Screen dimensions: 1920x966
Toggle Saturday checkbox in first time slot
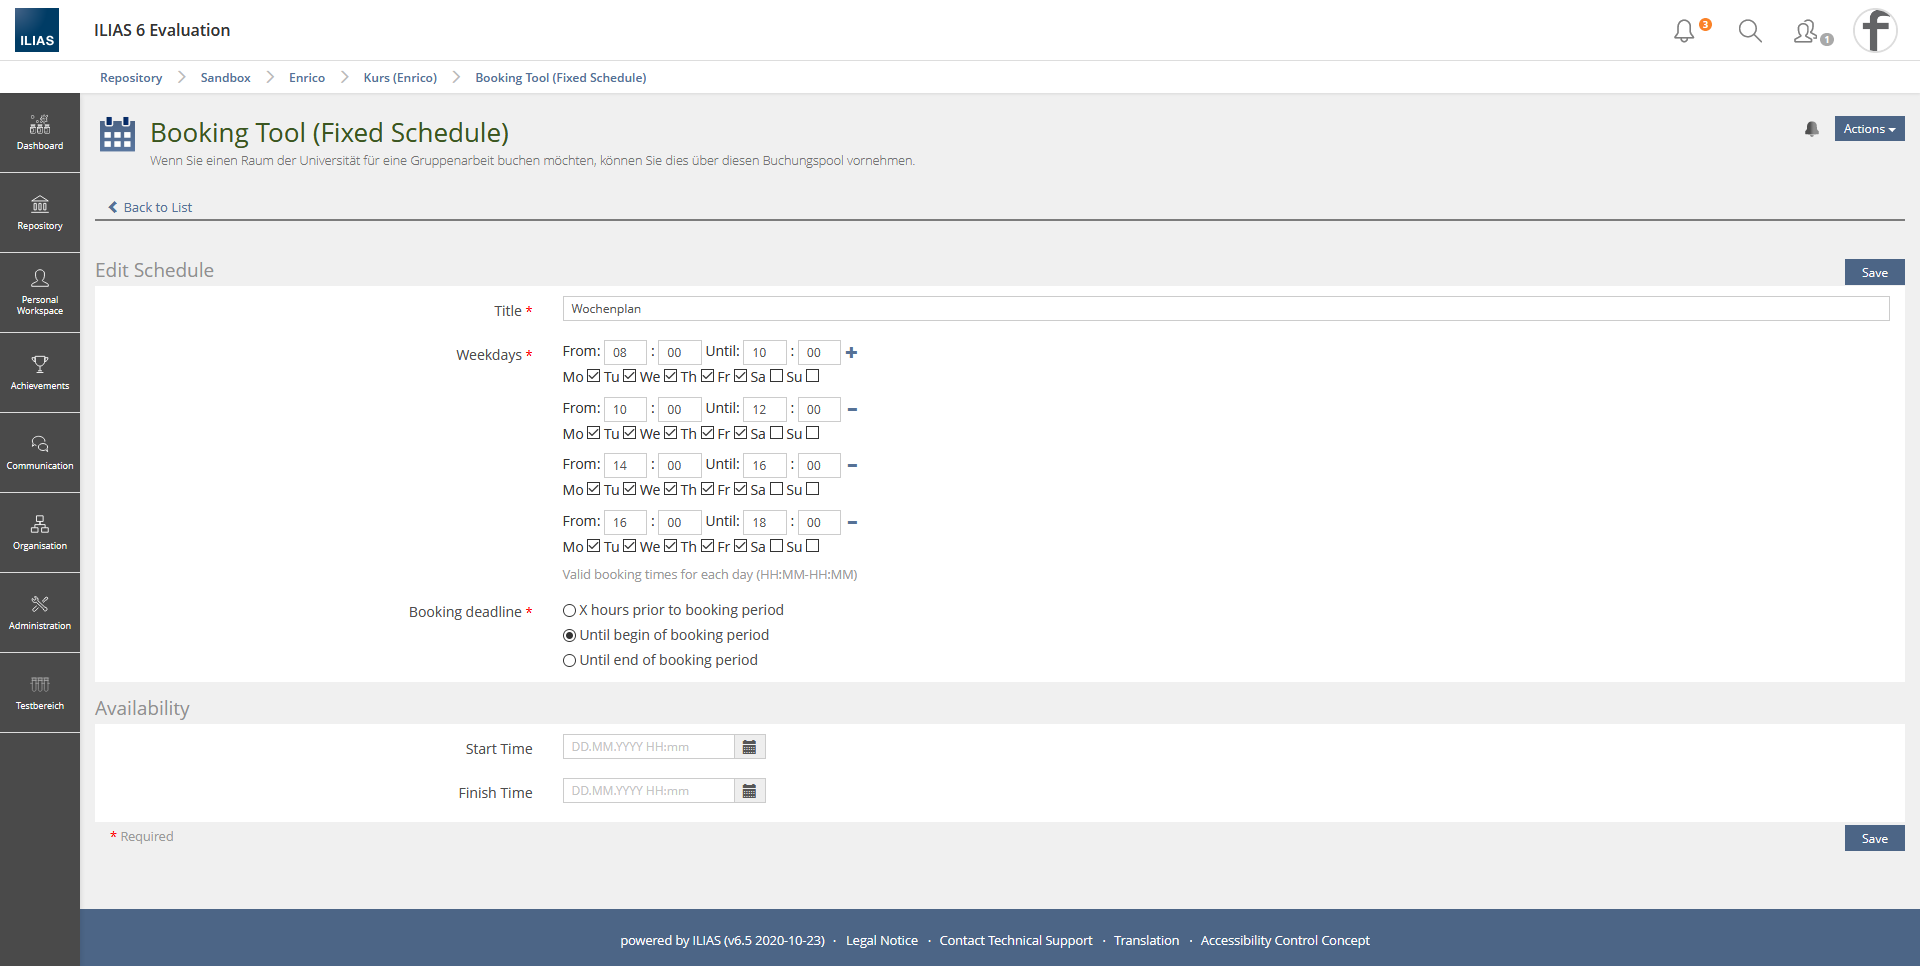pos(776,376)
